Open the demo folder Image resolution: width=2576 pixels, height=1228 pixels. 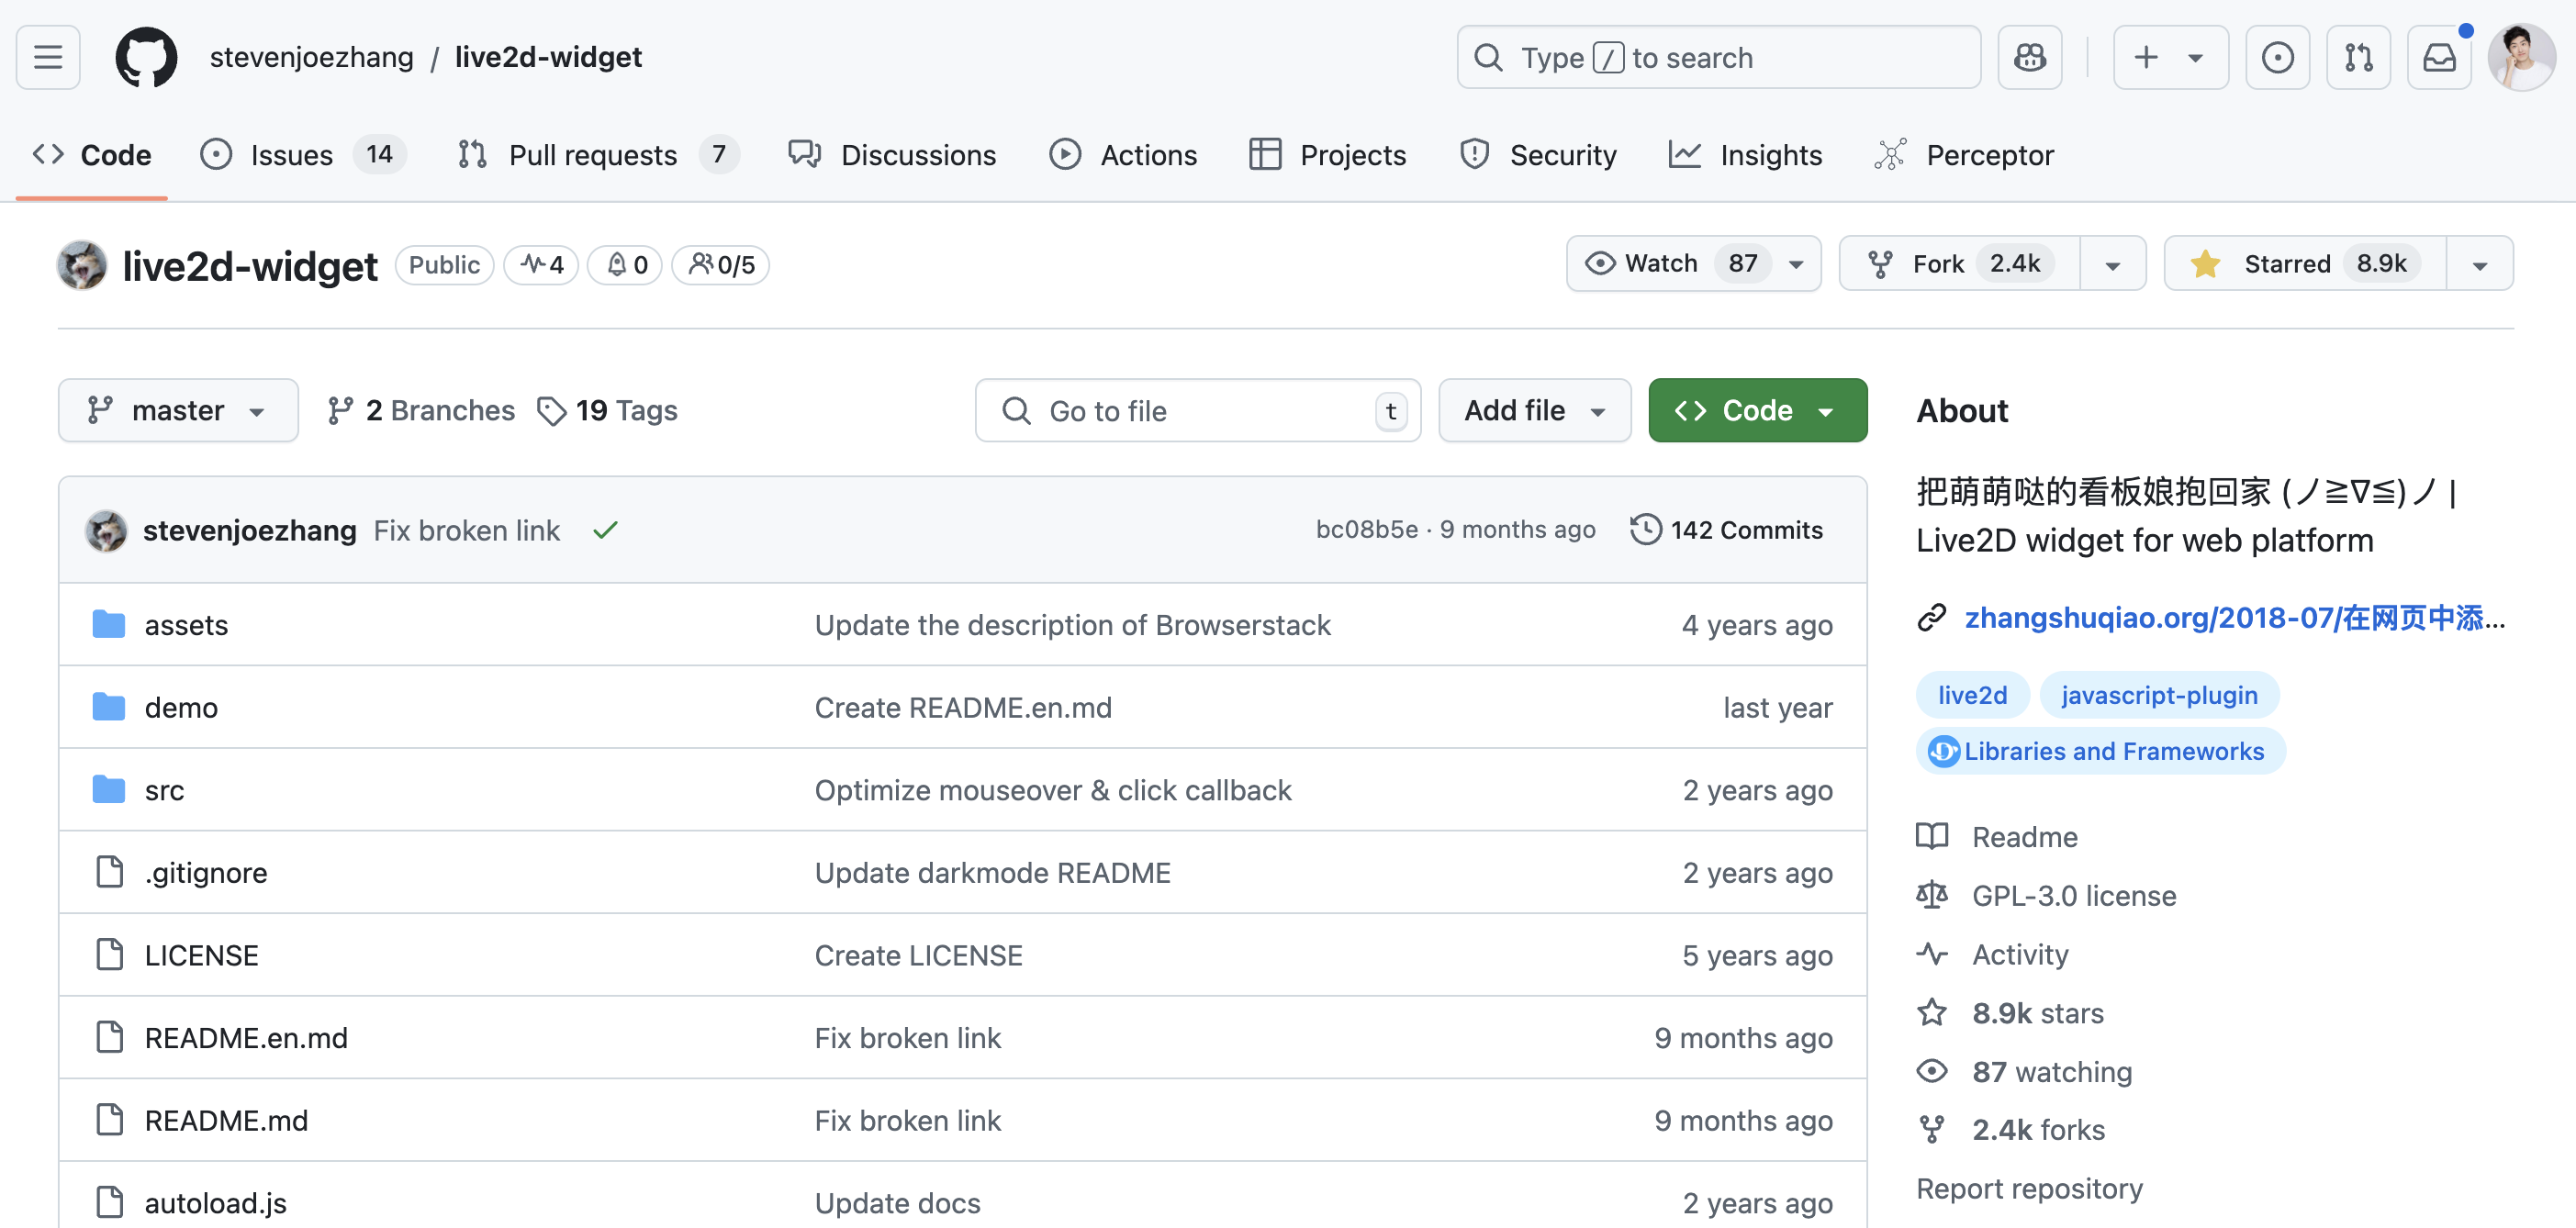click(179, 706)
